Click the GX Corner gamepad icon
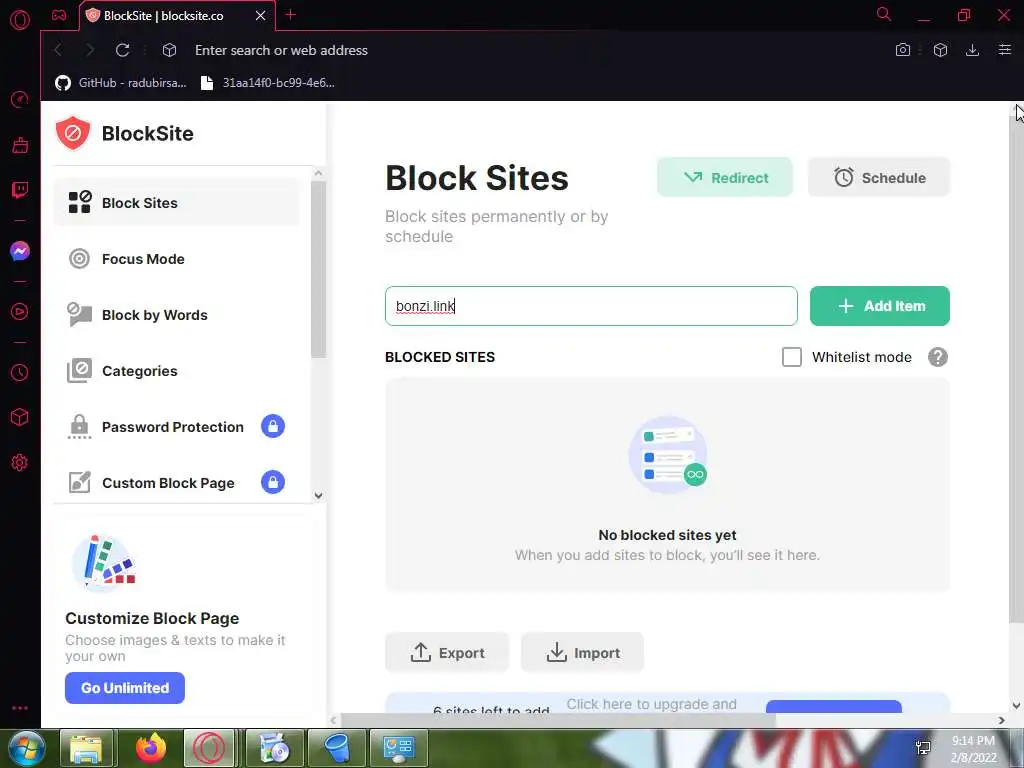 coord(59,15)
